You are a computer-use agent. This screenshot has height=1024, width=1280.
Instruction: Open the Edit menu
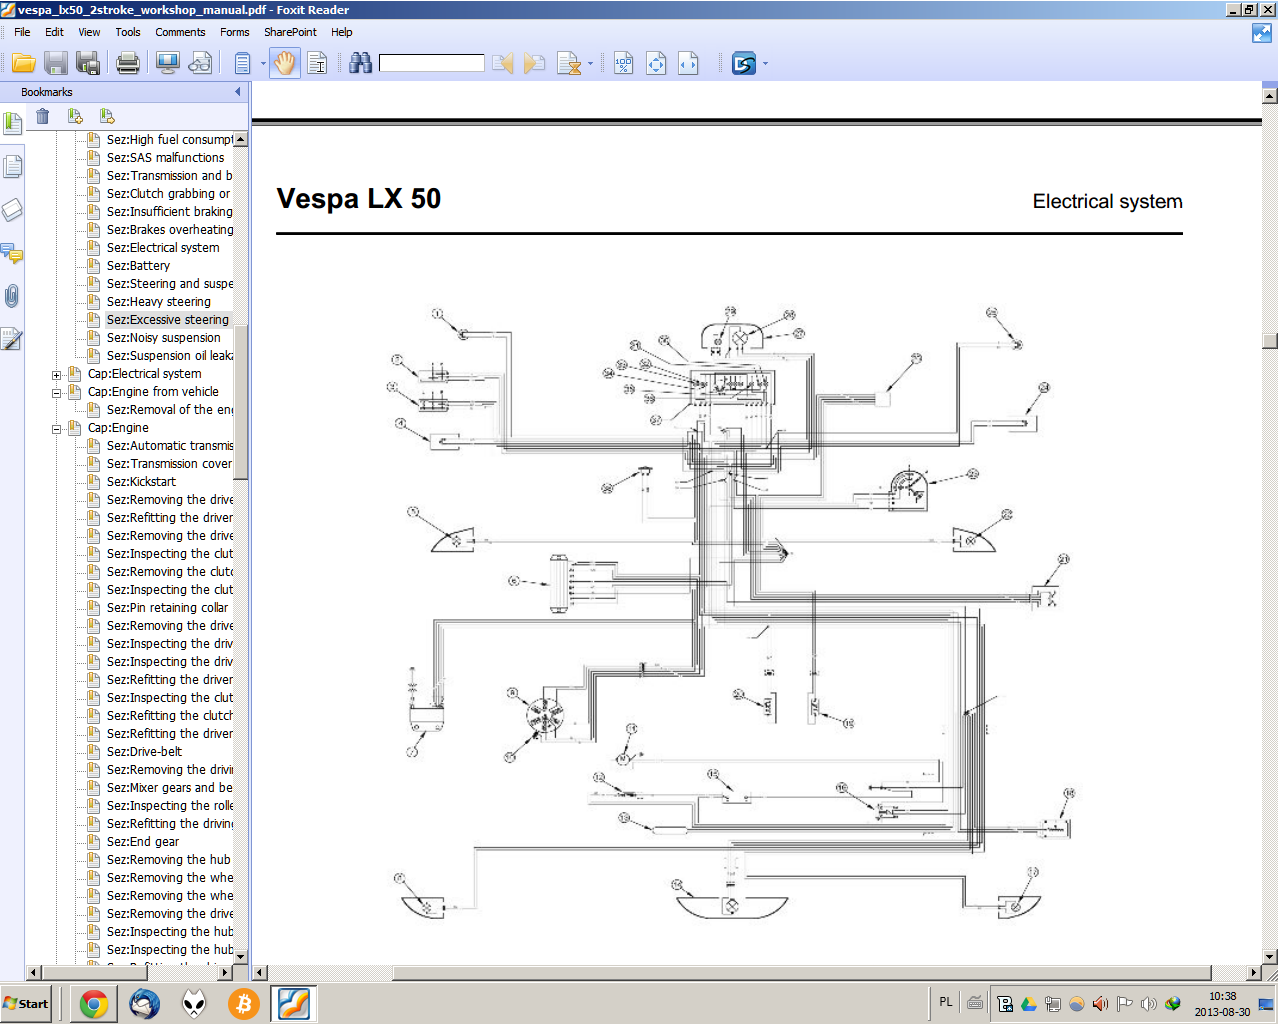(x=54, y=32)
